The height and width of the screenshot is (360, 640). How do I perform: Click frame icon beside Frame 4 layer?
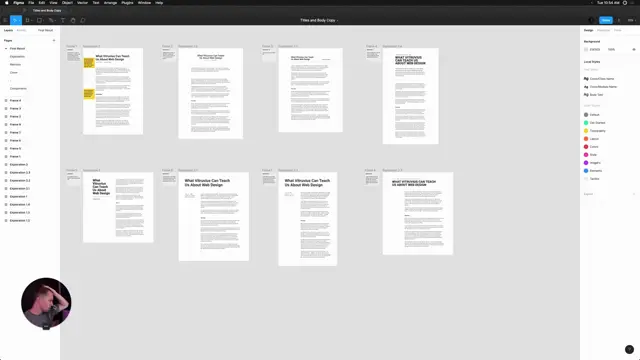click(6, 100)
